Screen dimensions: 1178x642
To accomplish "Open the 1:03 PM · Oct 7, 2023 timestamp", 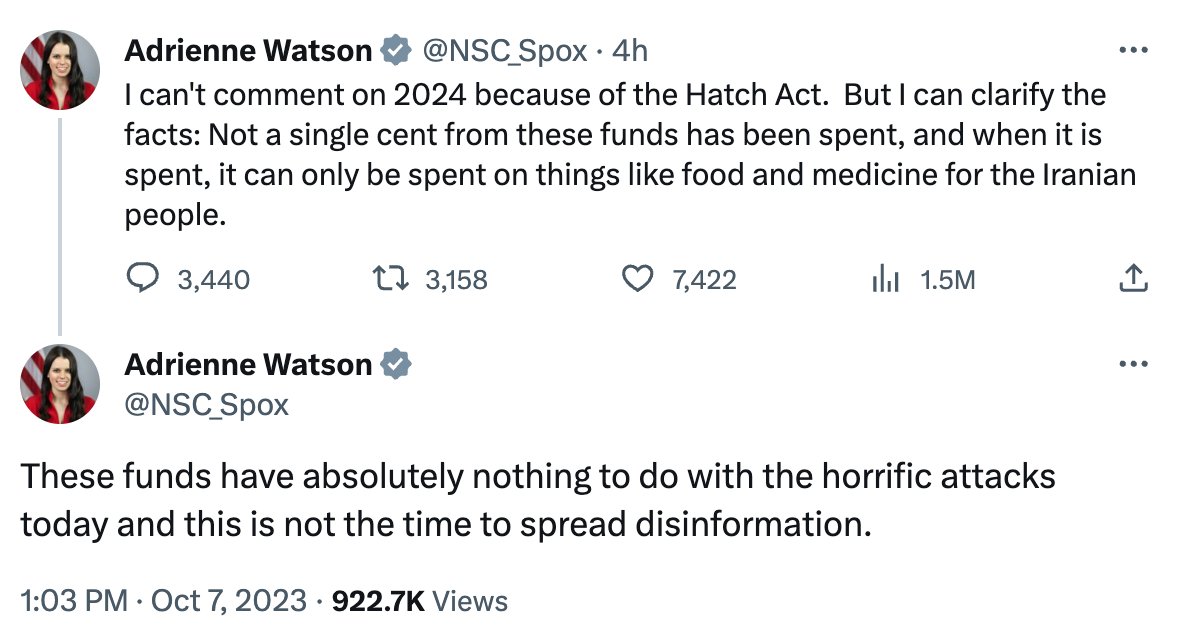I will pyautogui.click(x=164, y=601).
